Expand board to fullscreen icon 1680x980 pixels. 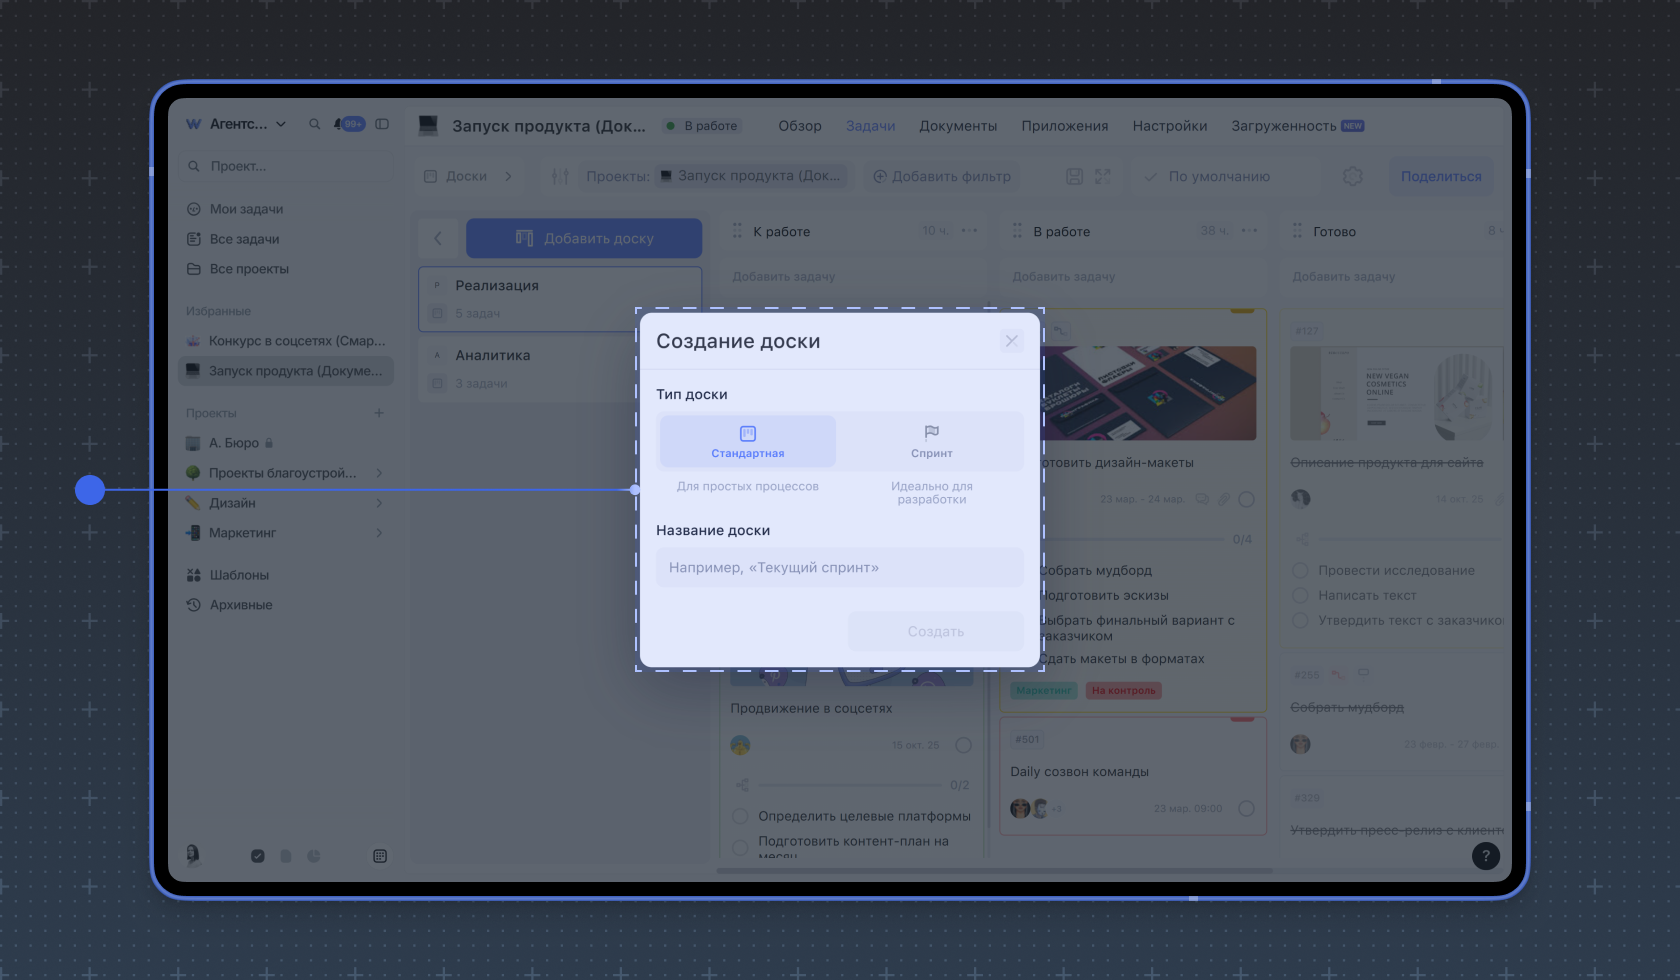tap(1102, 176)
